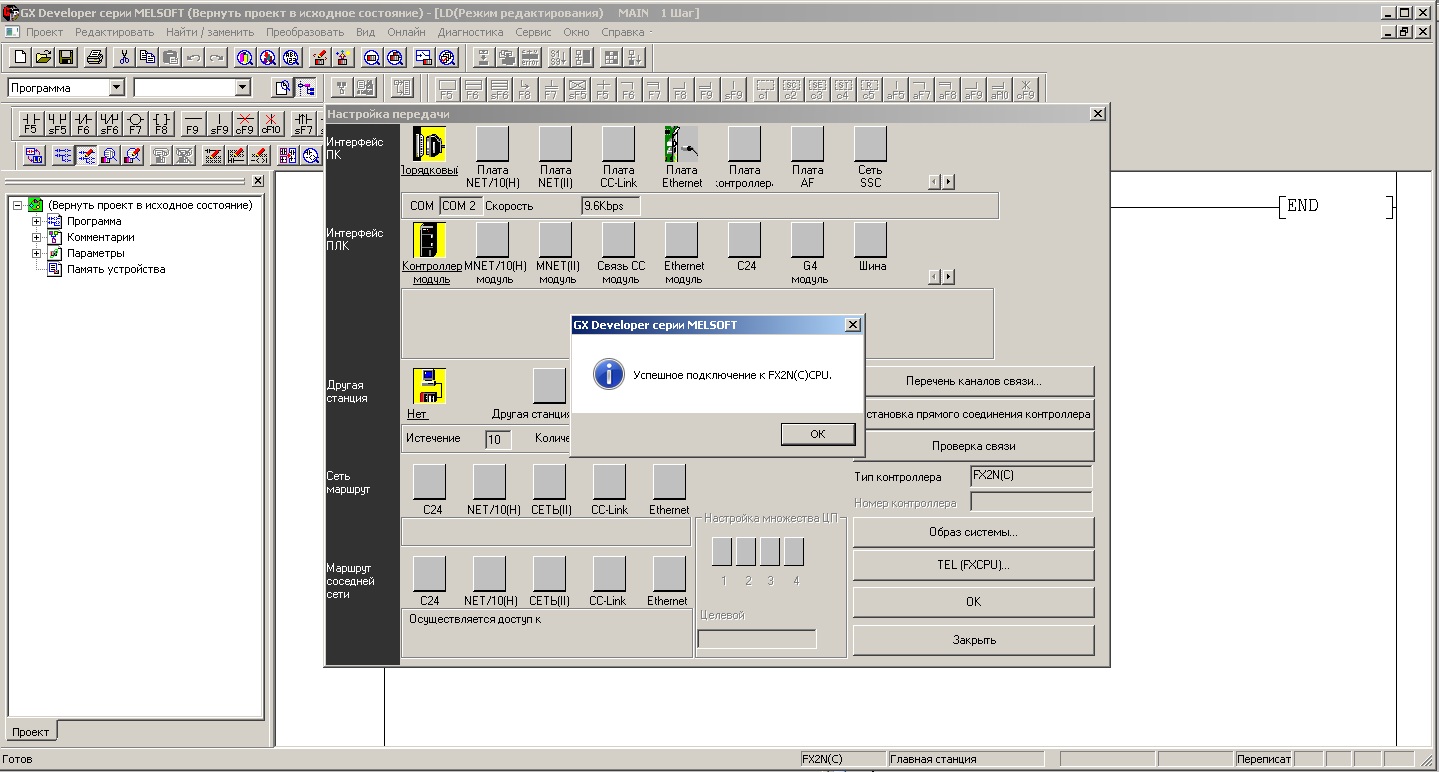Image resolution: width=1439 pixels, height=772 pixels.
Task: Insert parallel open contact (sF5)
Action: pos(58,123)
